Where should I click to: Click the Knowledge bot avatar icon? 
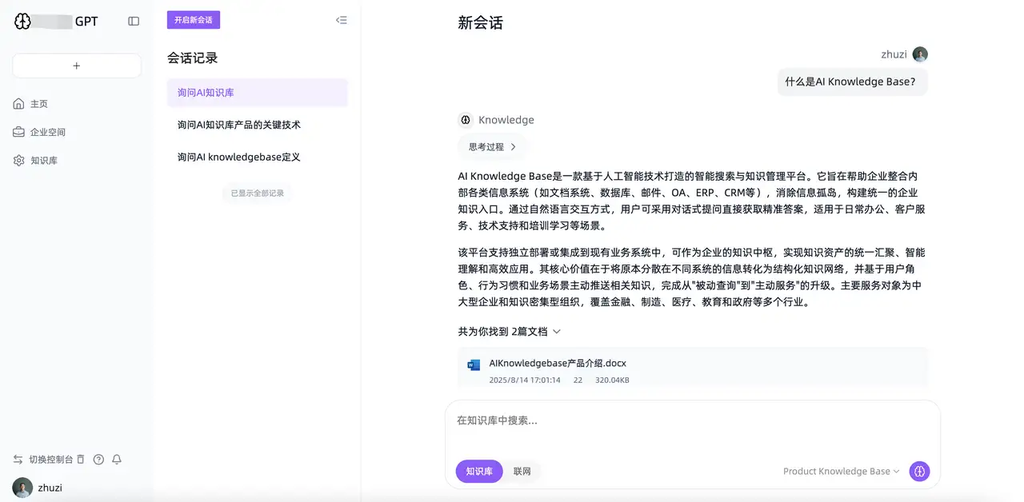pyautogui.click(x=465, y=119)
